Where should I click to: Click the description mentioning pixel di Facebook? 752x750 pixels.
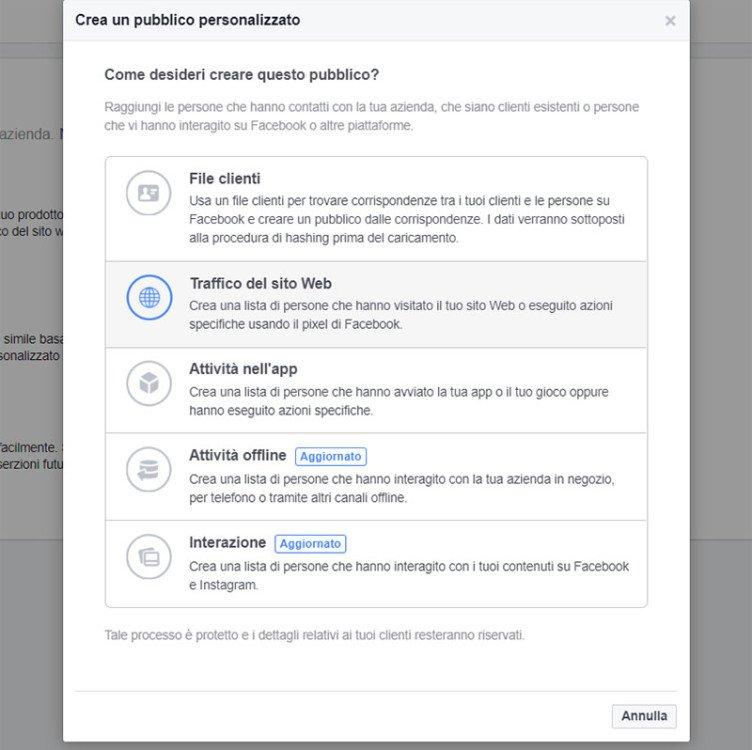400,315
